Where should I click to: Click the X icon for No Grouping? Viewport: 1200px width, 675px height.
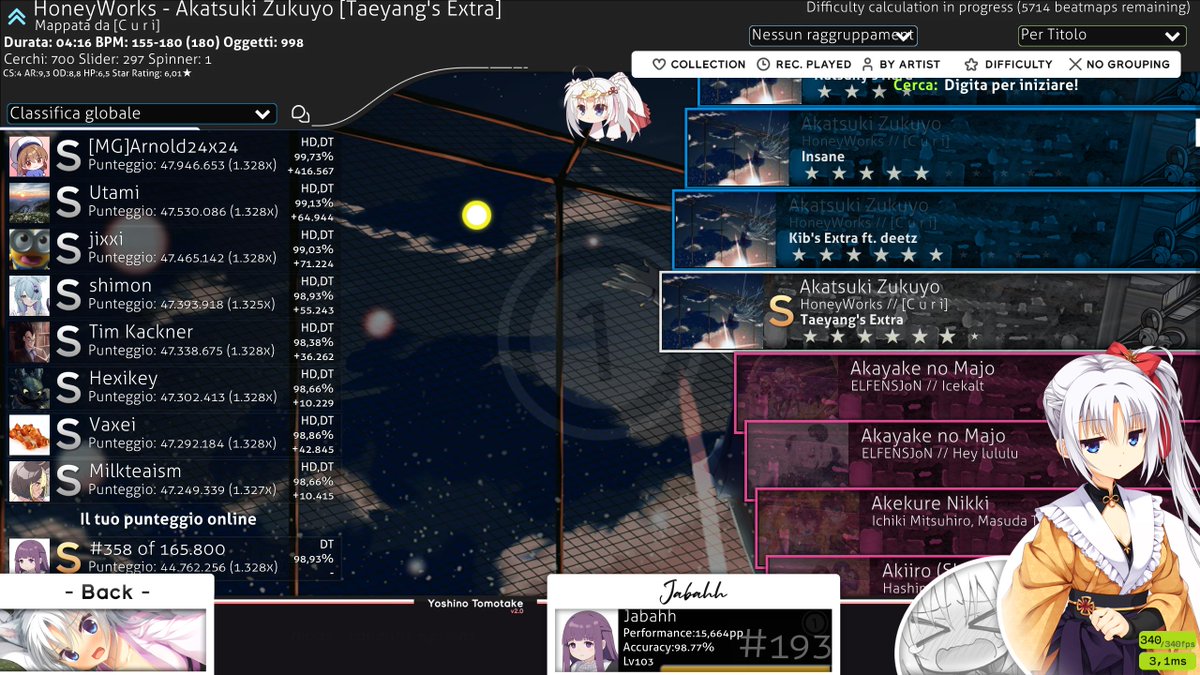[x=1075, y=64]
